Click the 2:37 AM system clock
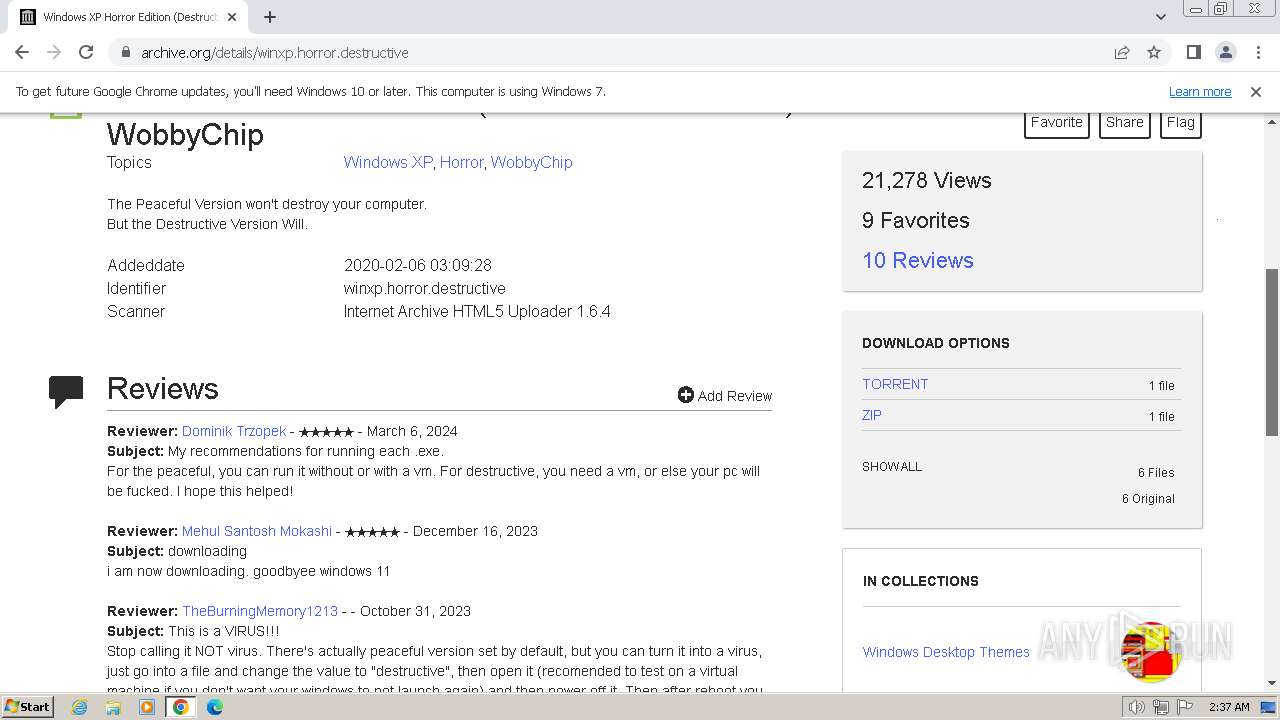Image resolution: width=1280 pixels, height=720 pixels. click(x=1229, y=707)
